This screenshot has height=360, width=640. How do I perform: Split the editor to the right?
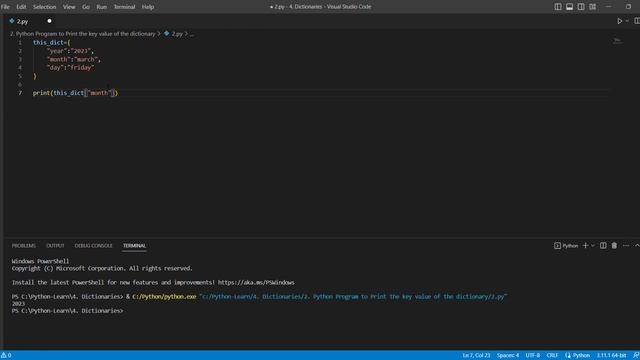coord(636,21)
